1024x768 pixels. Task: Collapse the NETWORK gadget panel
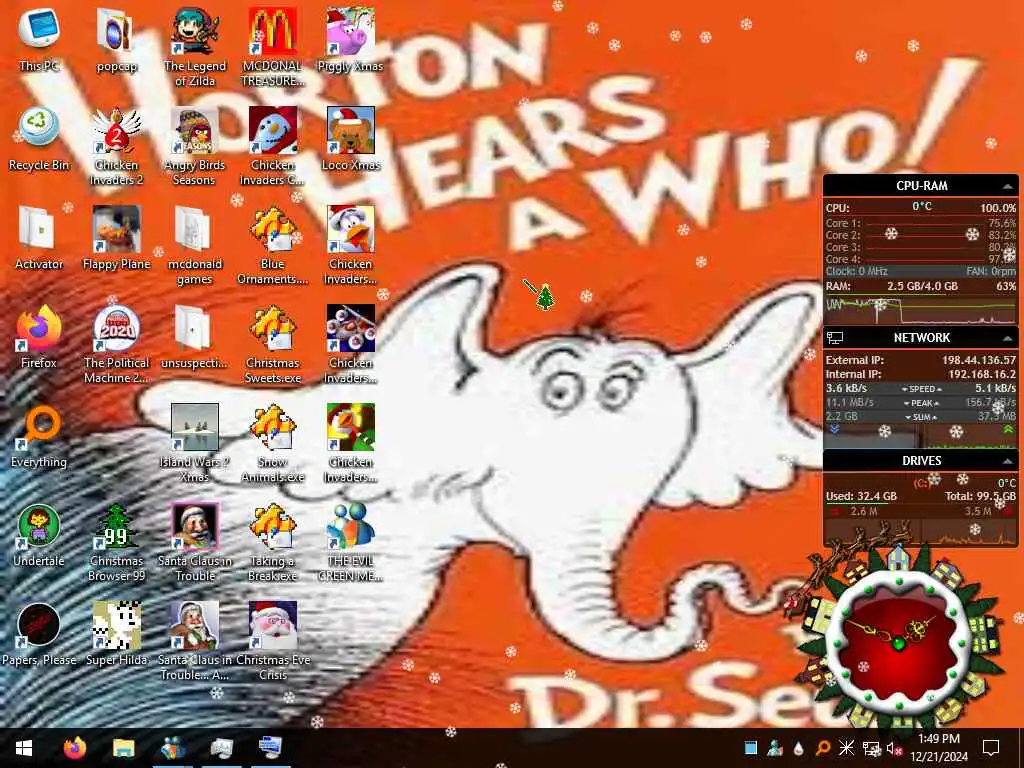click(x=1008, y=338)
